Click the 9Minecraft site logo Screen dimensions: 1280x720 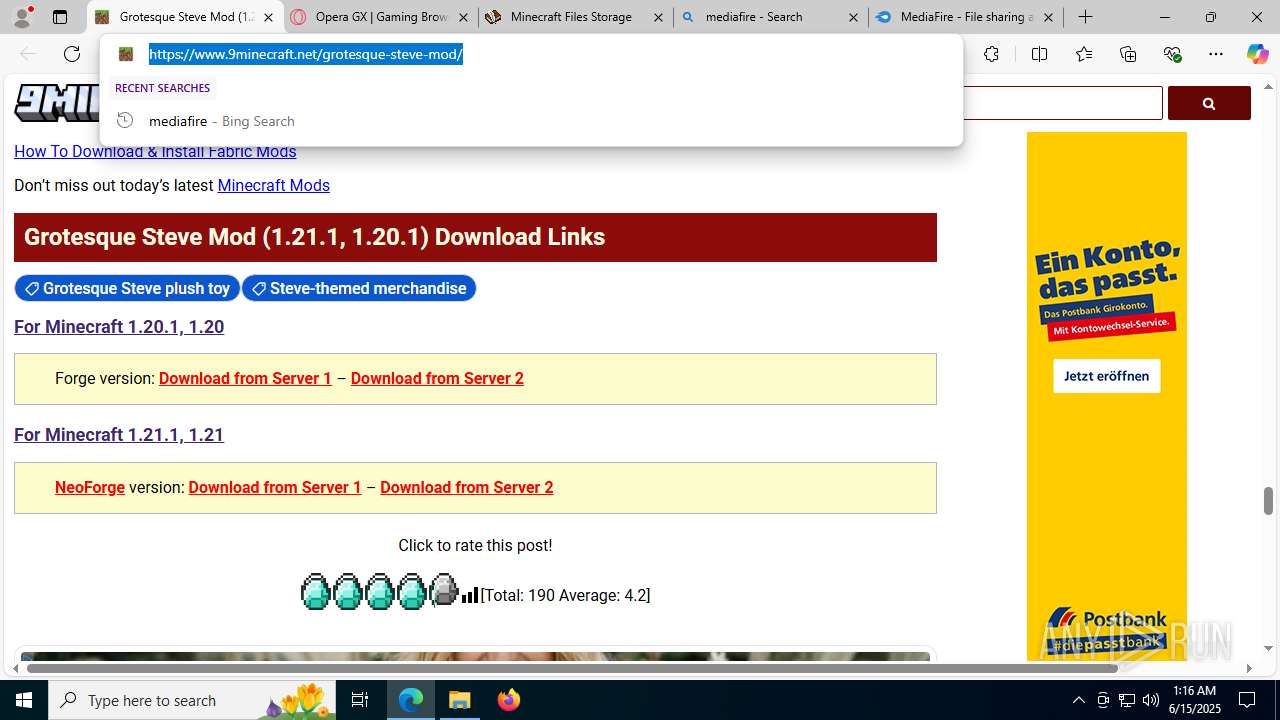point(56,103)
